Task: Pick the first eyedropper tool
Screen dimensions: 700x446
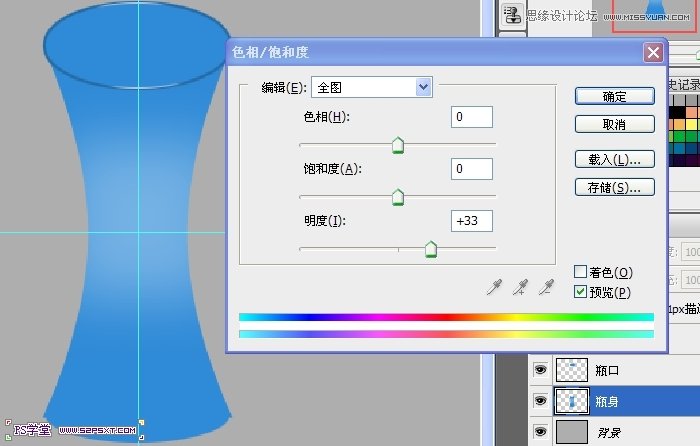Action: coord(494,287)
